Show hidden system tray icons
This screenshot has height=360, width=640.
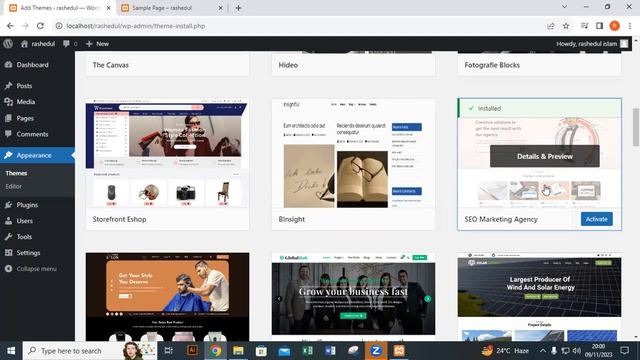(542, 351)
